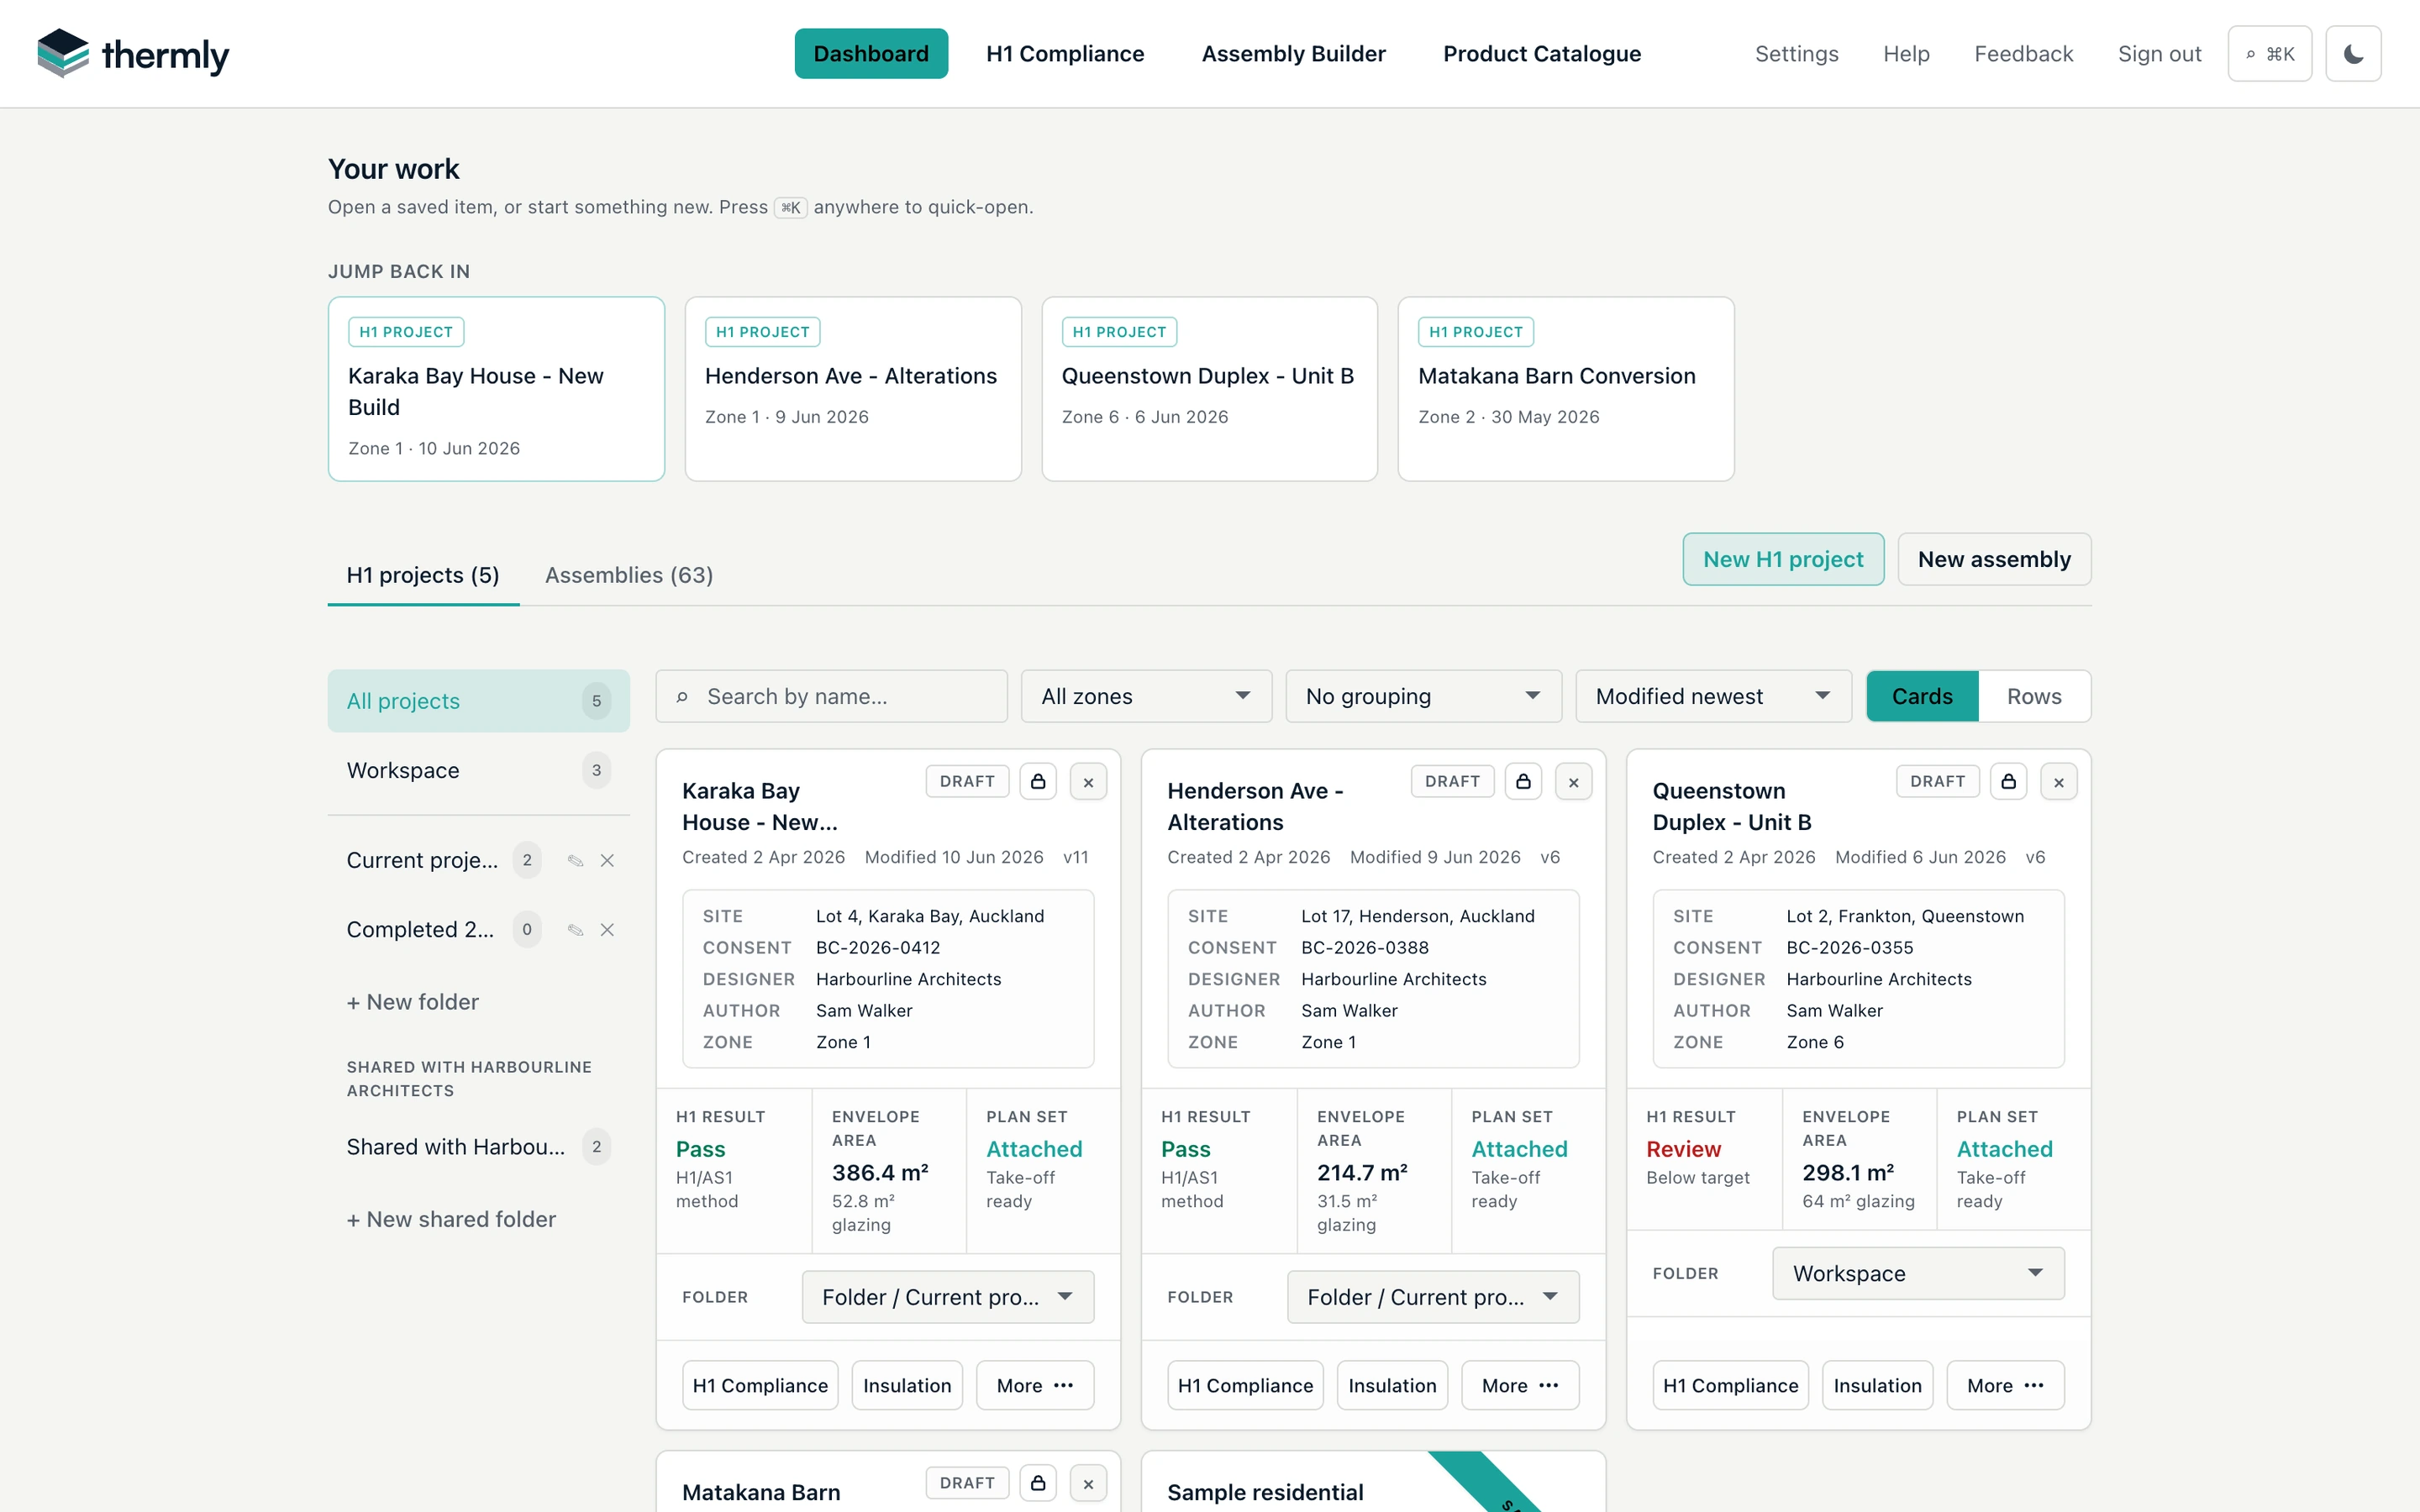Click + New shared folder

pos(451,1219)
